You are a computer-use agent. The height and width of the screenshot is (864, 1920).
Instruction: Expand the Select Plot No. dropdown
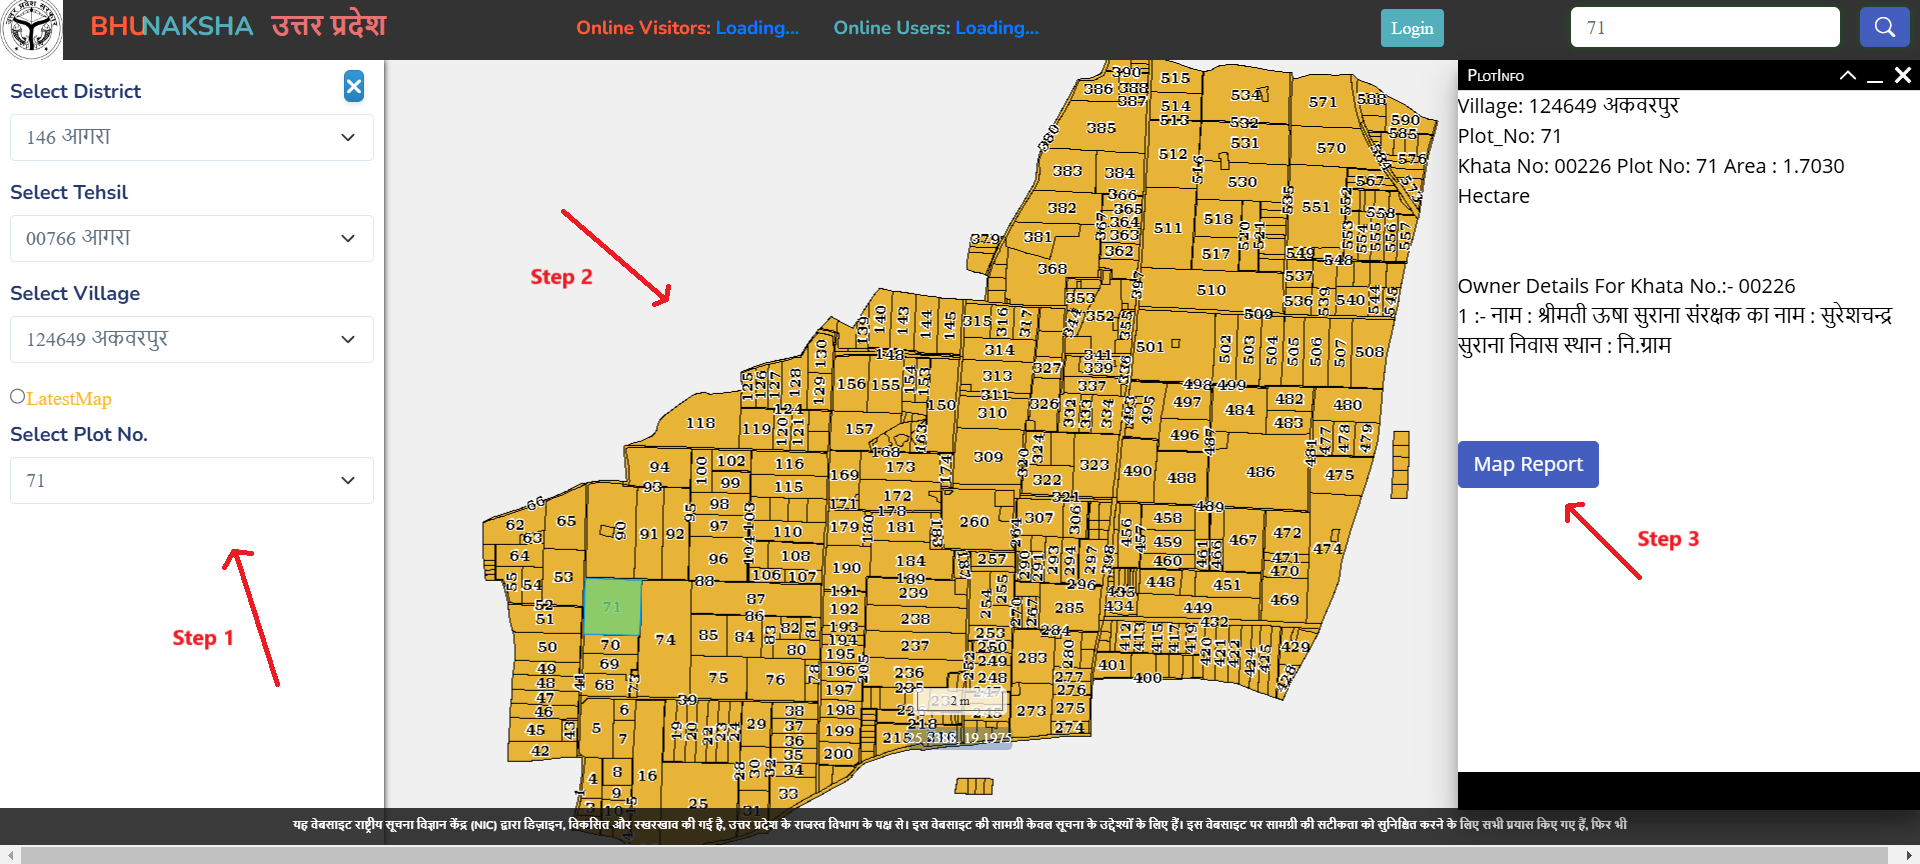point(191,481)
